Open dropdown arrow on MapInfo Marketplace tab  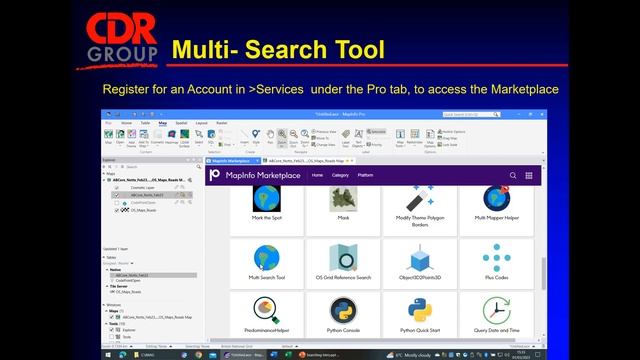click(258, 161)
